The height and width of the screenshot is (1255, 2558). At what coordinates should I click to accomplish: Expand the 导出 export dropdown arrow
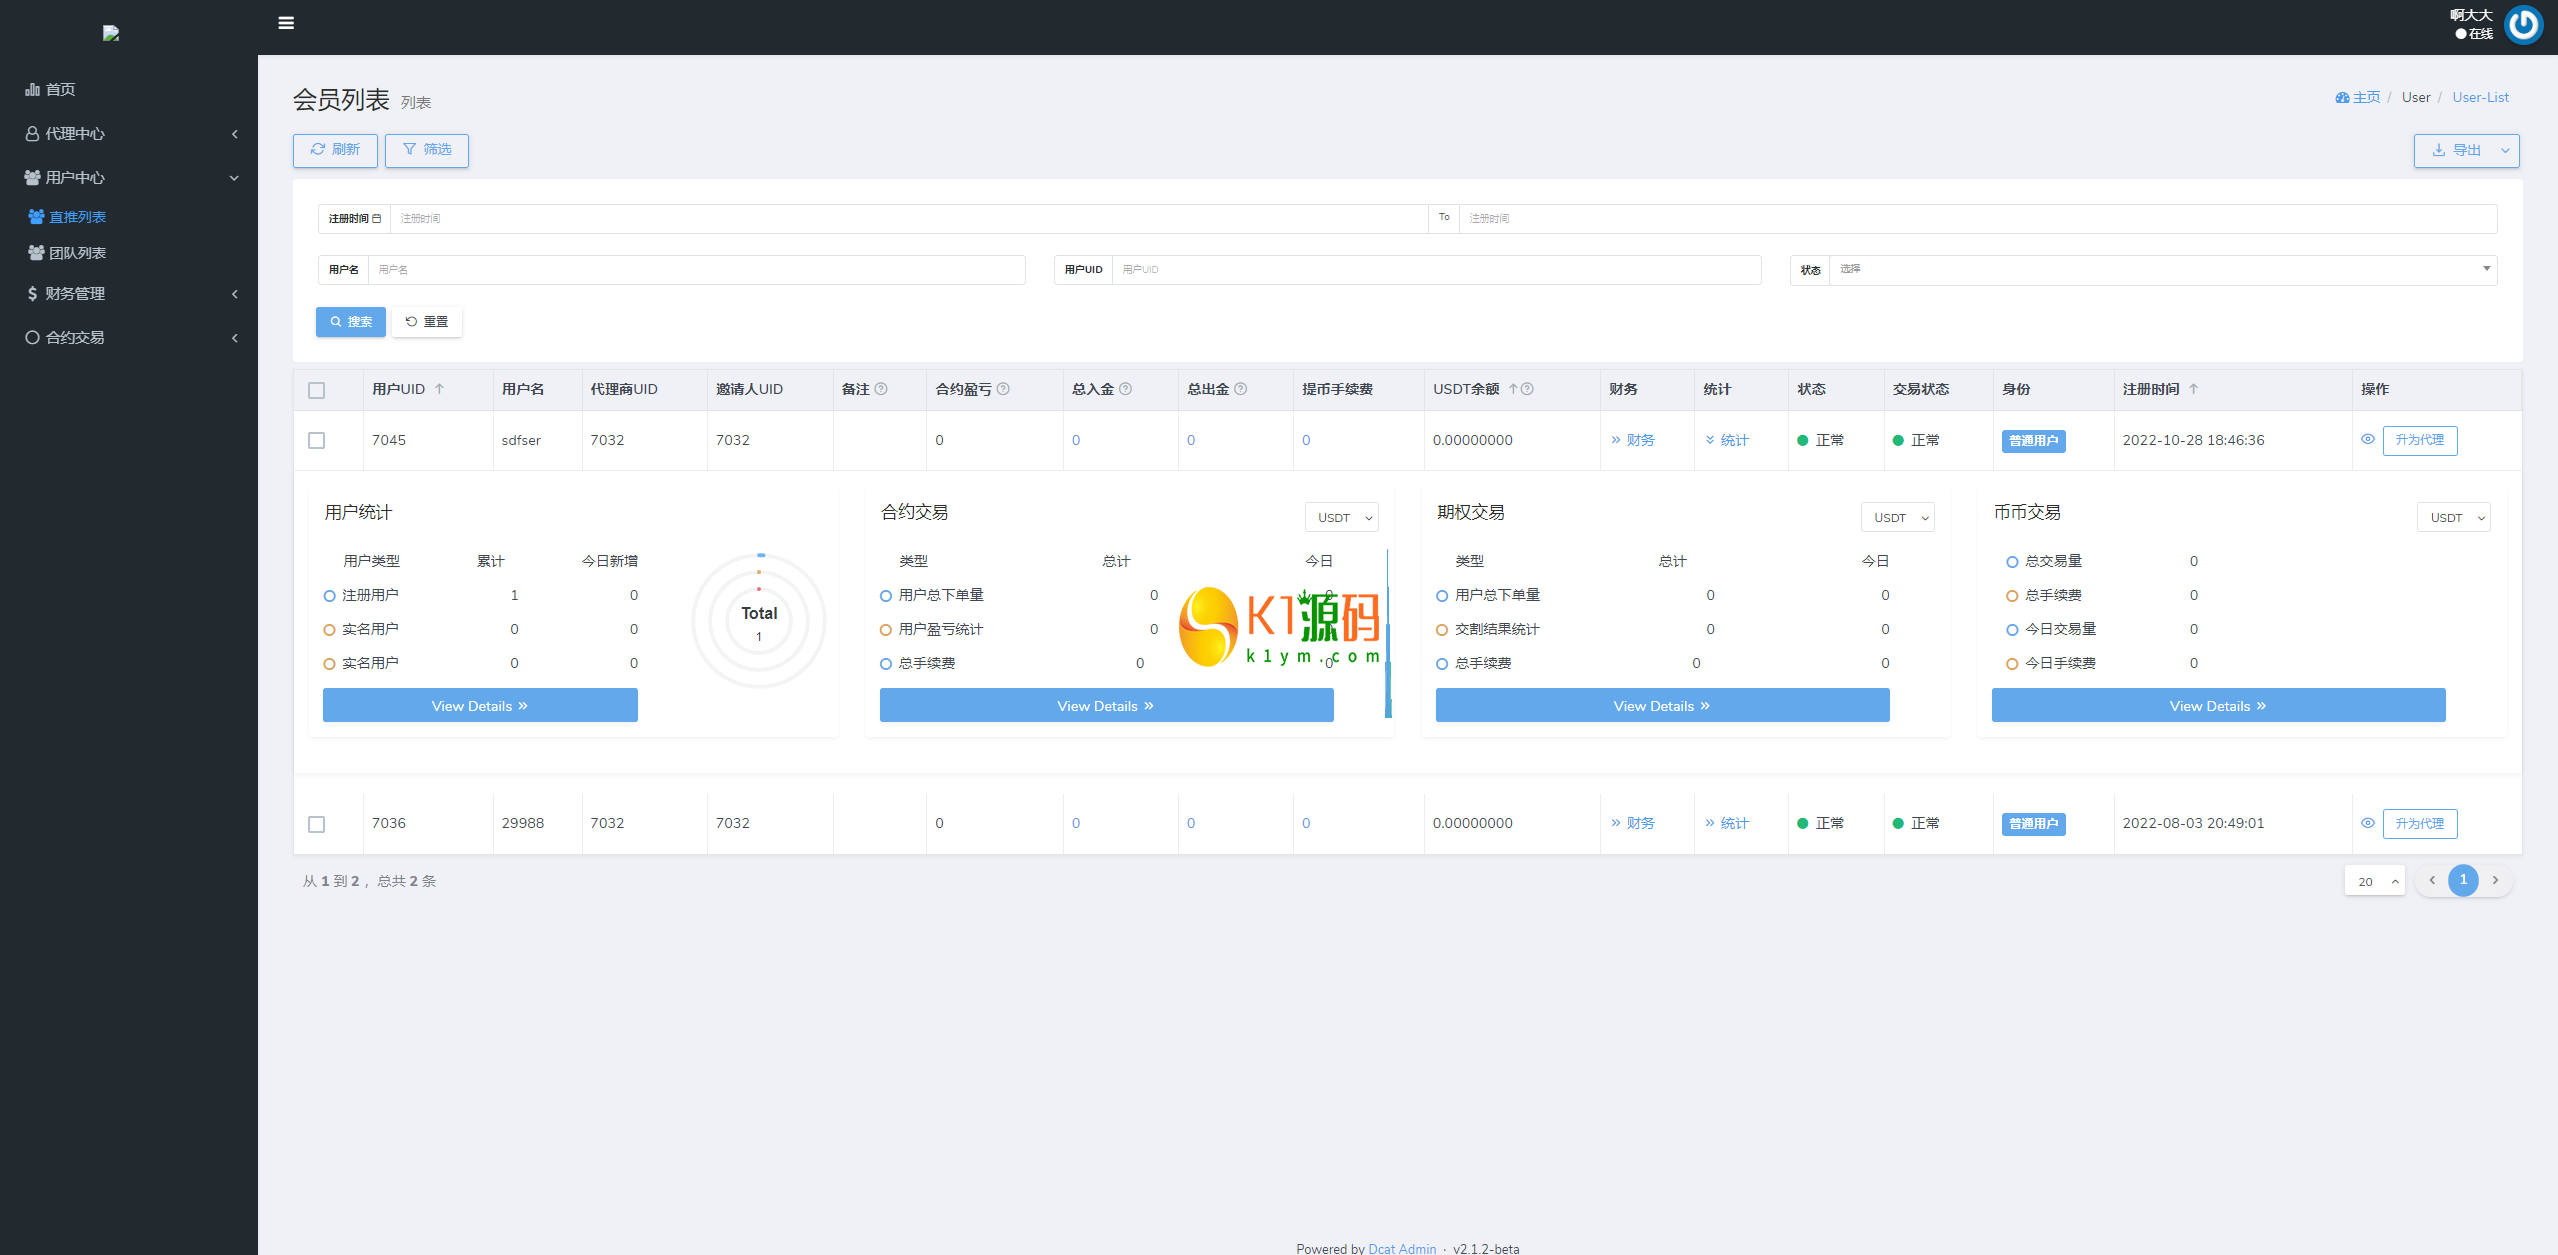(x=2505, y=151)
